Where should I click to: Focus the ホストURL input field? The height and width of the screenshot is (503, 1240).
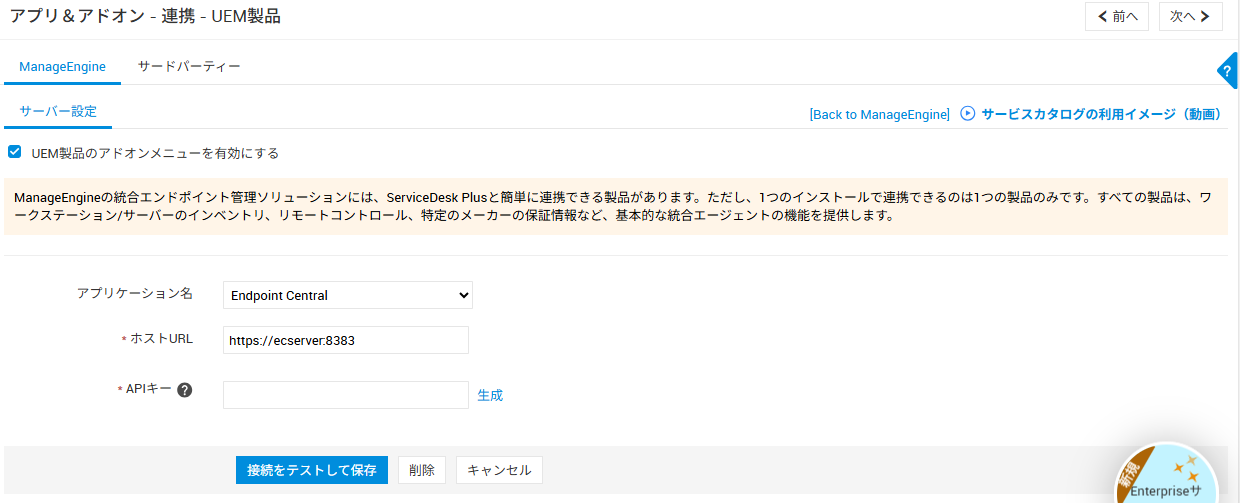coord(345,340)
